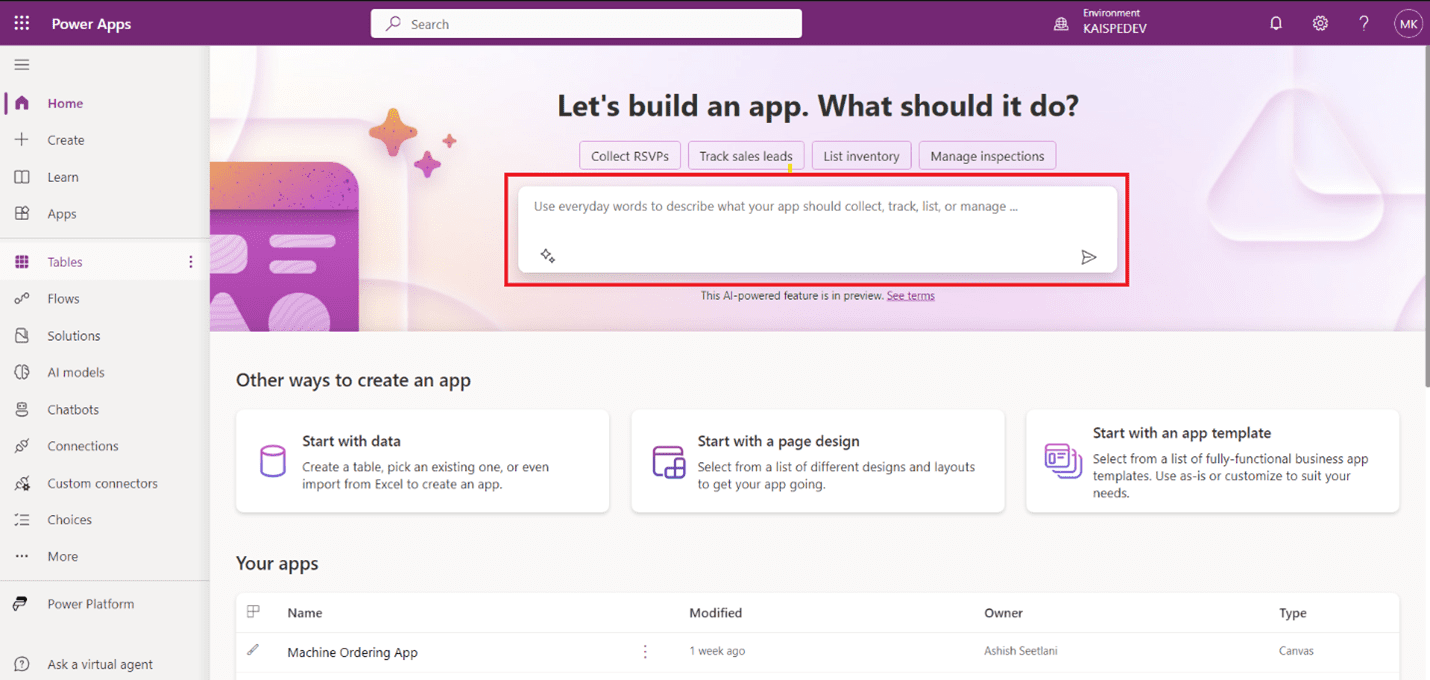Screen dimensions: 1430x680
Task: Click the edit pencil beside Machine Ordering App
Action: tap(253, 651)
